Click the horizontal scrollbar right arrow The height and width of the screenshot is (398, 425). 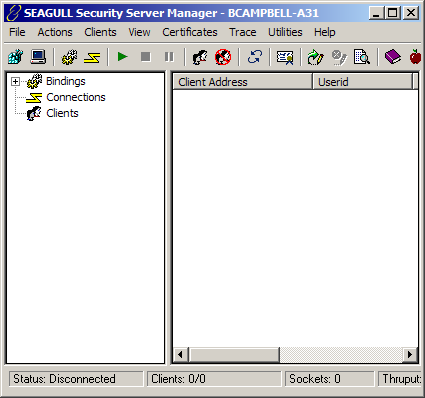410,354
